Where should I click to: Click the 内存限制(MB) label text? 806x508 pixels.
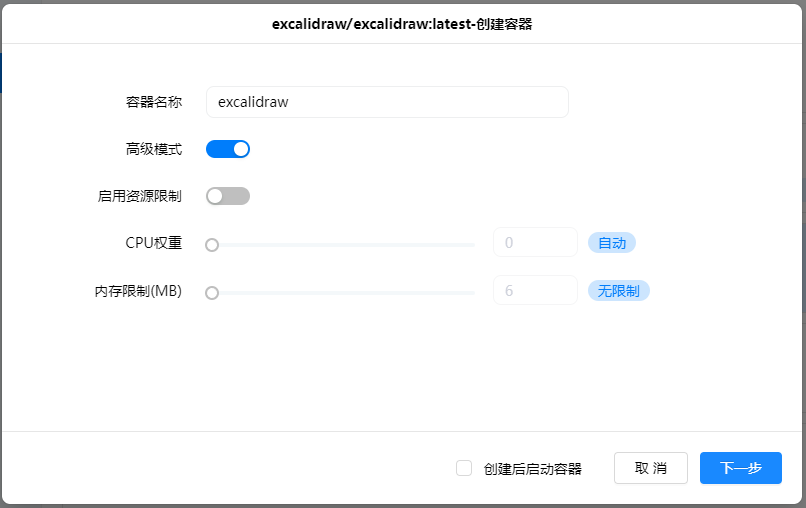click(138, 292)
